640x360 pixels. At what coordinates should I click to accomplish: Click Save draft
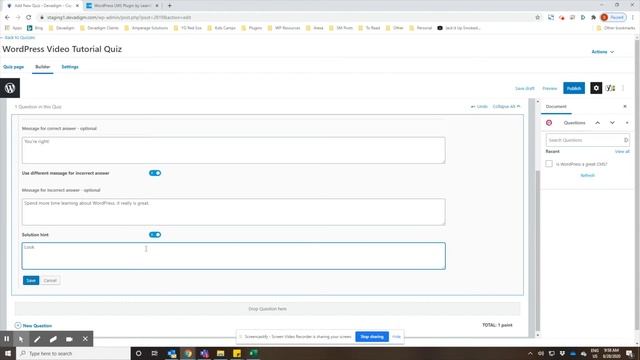tap(524, 88)
